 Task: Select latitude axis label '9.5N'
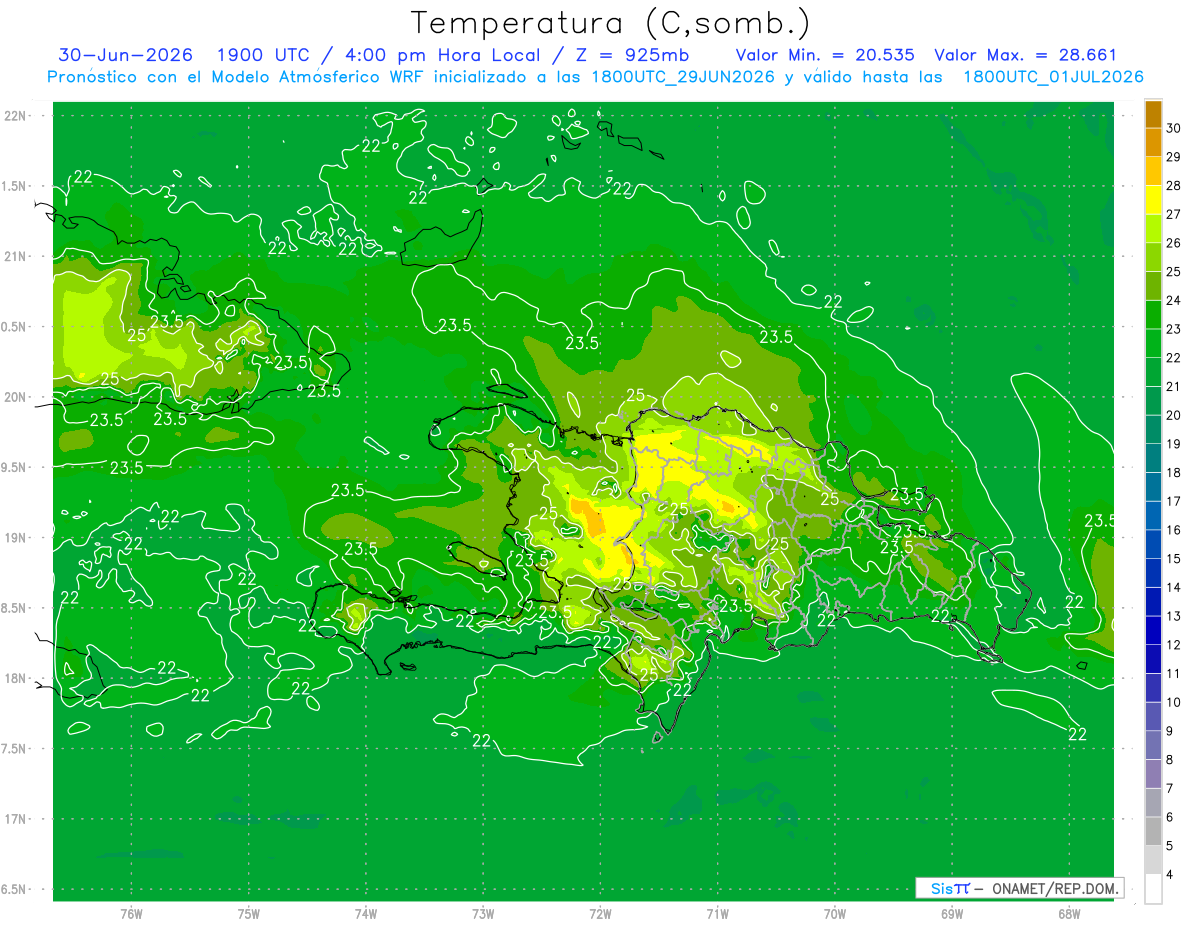tap(15, 467)
